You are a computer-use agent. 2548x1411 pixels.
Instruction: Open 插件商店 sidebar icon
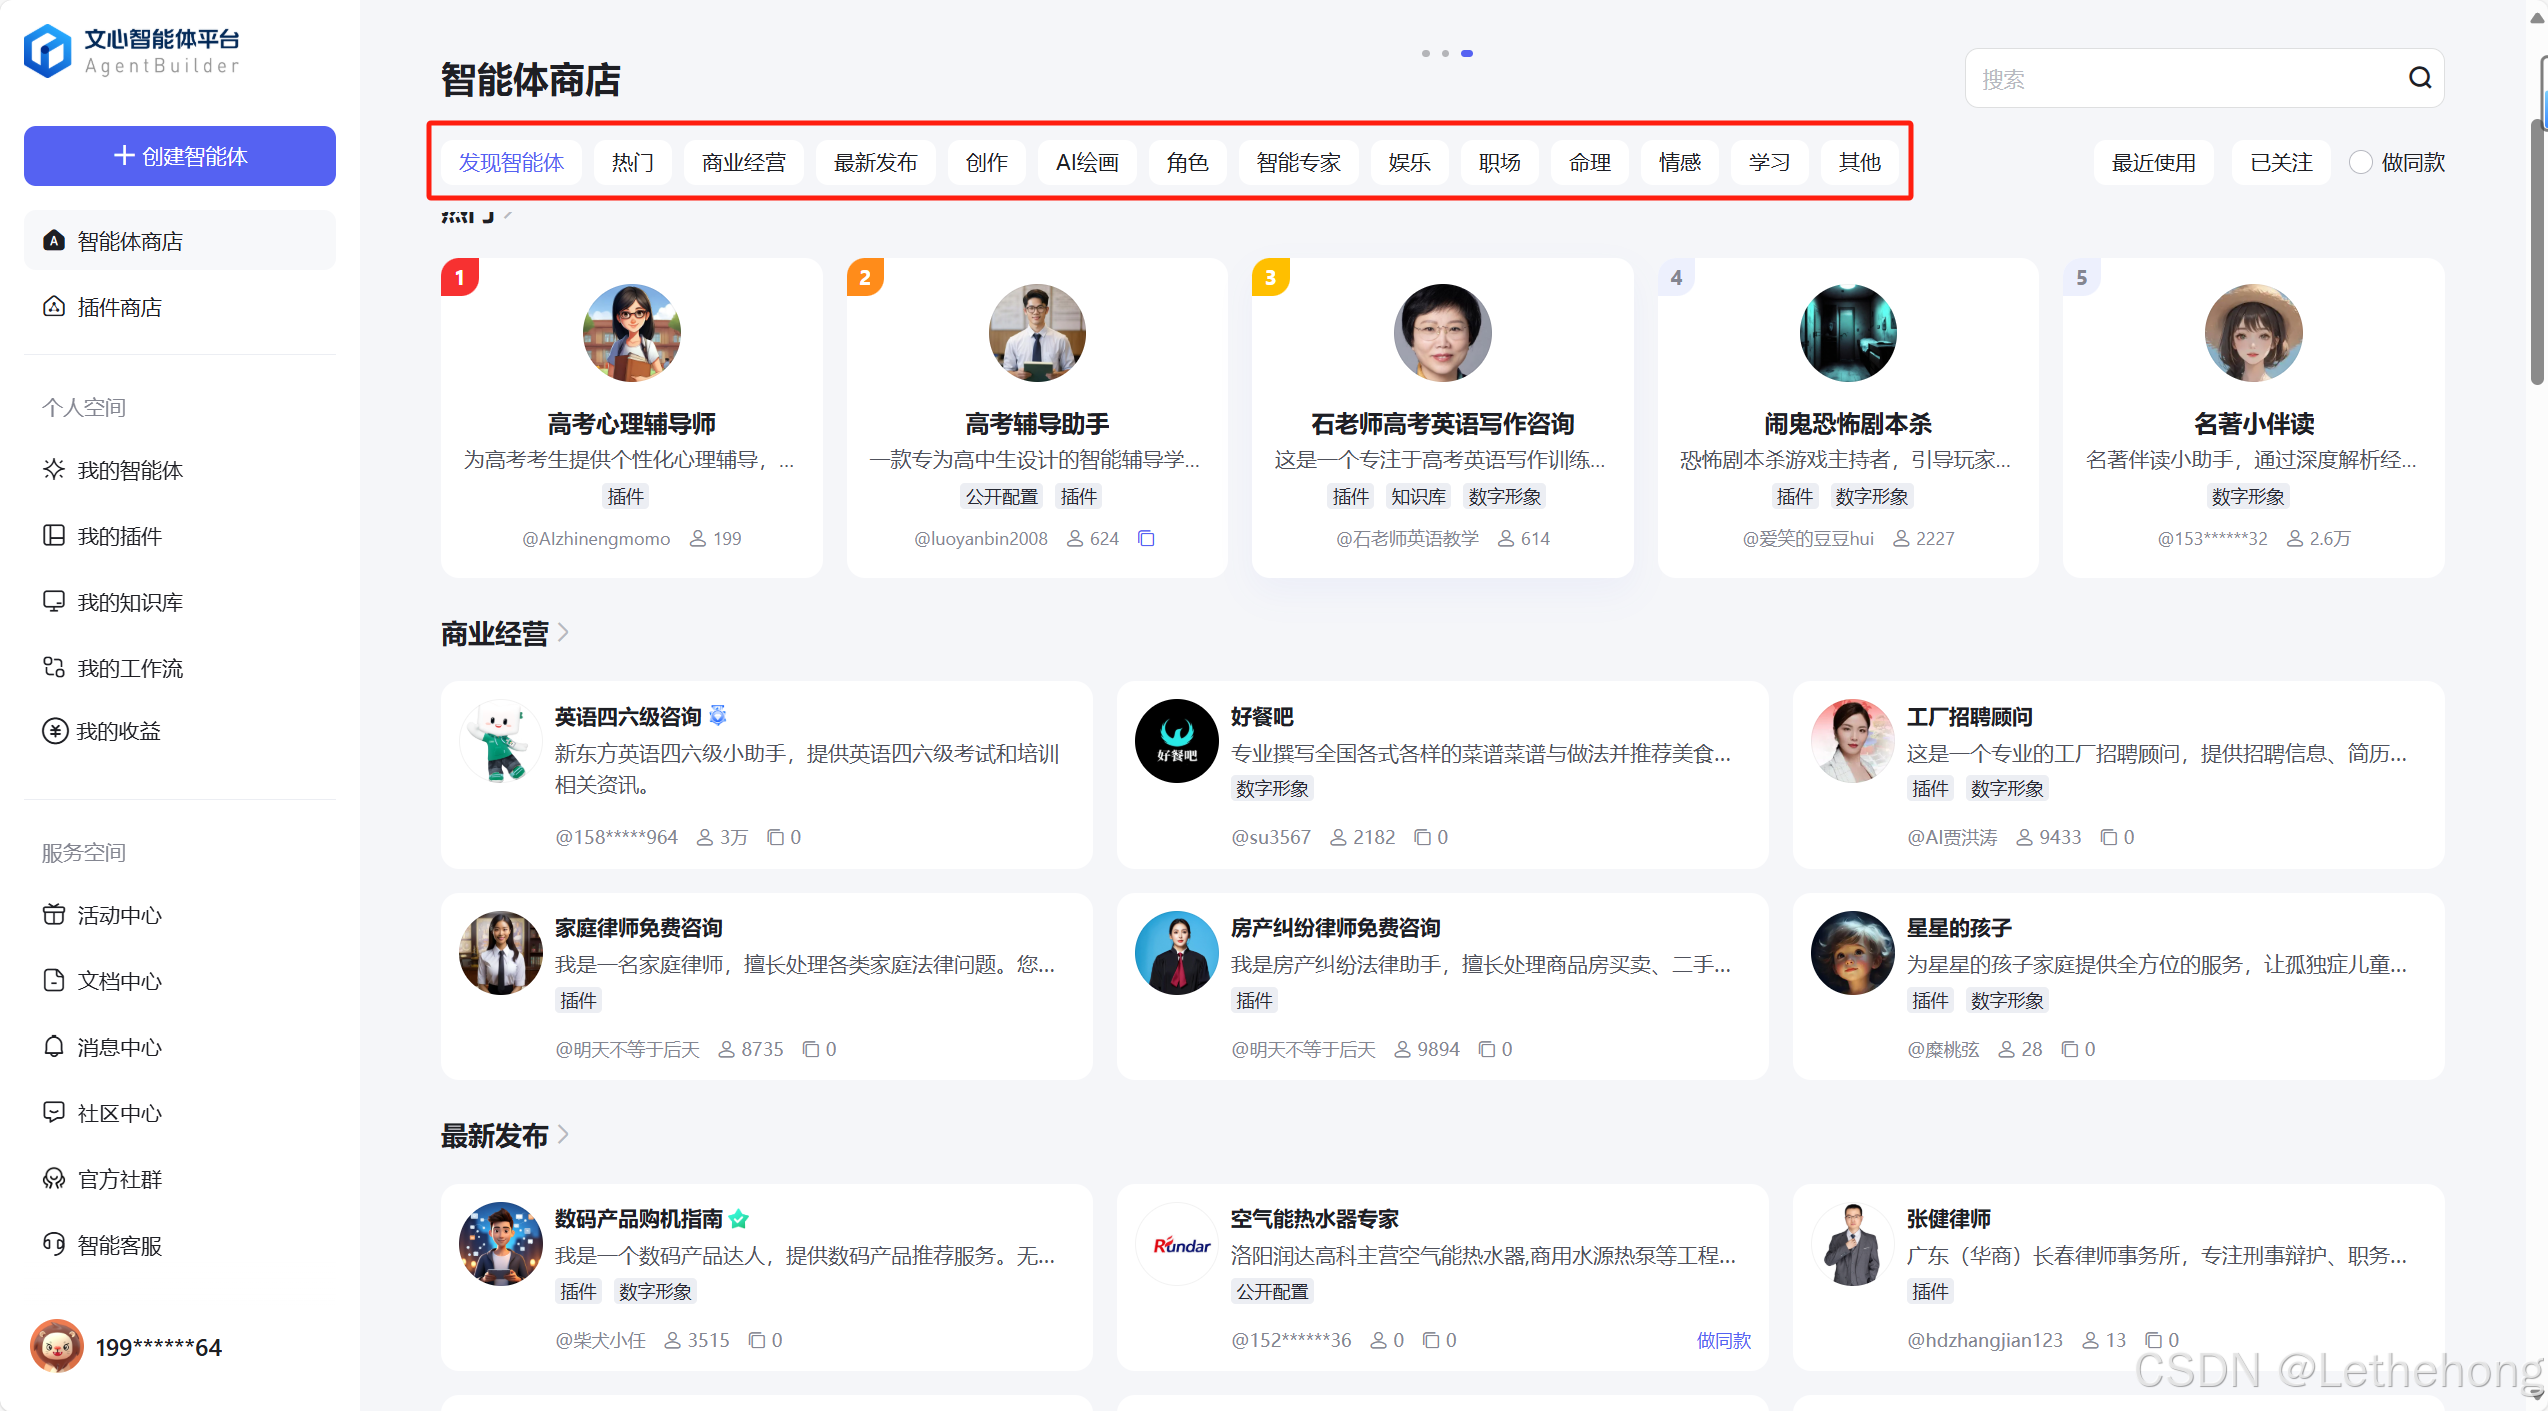(54, 307)
